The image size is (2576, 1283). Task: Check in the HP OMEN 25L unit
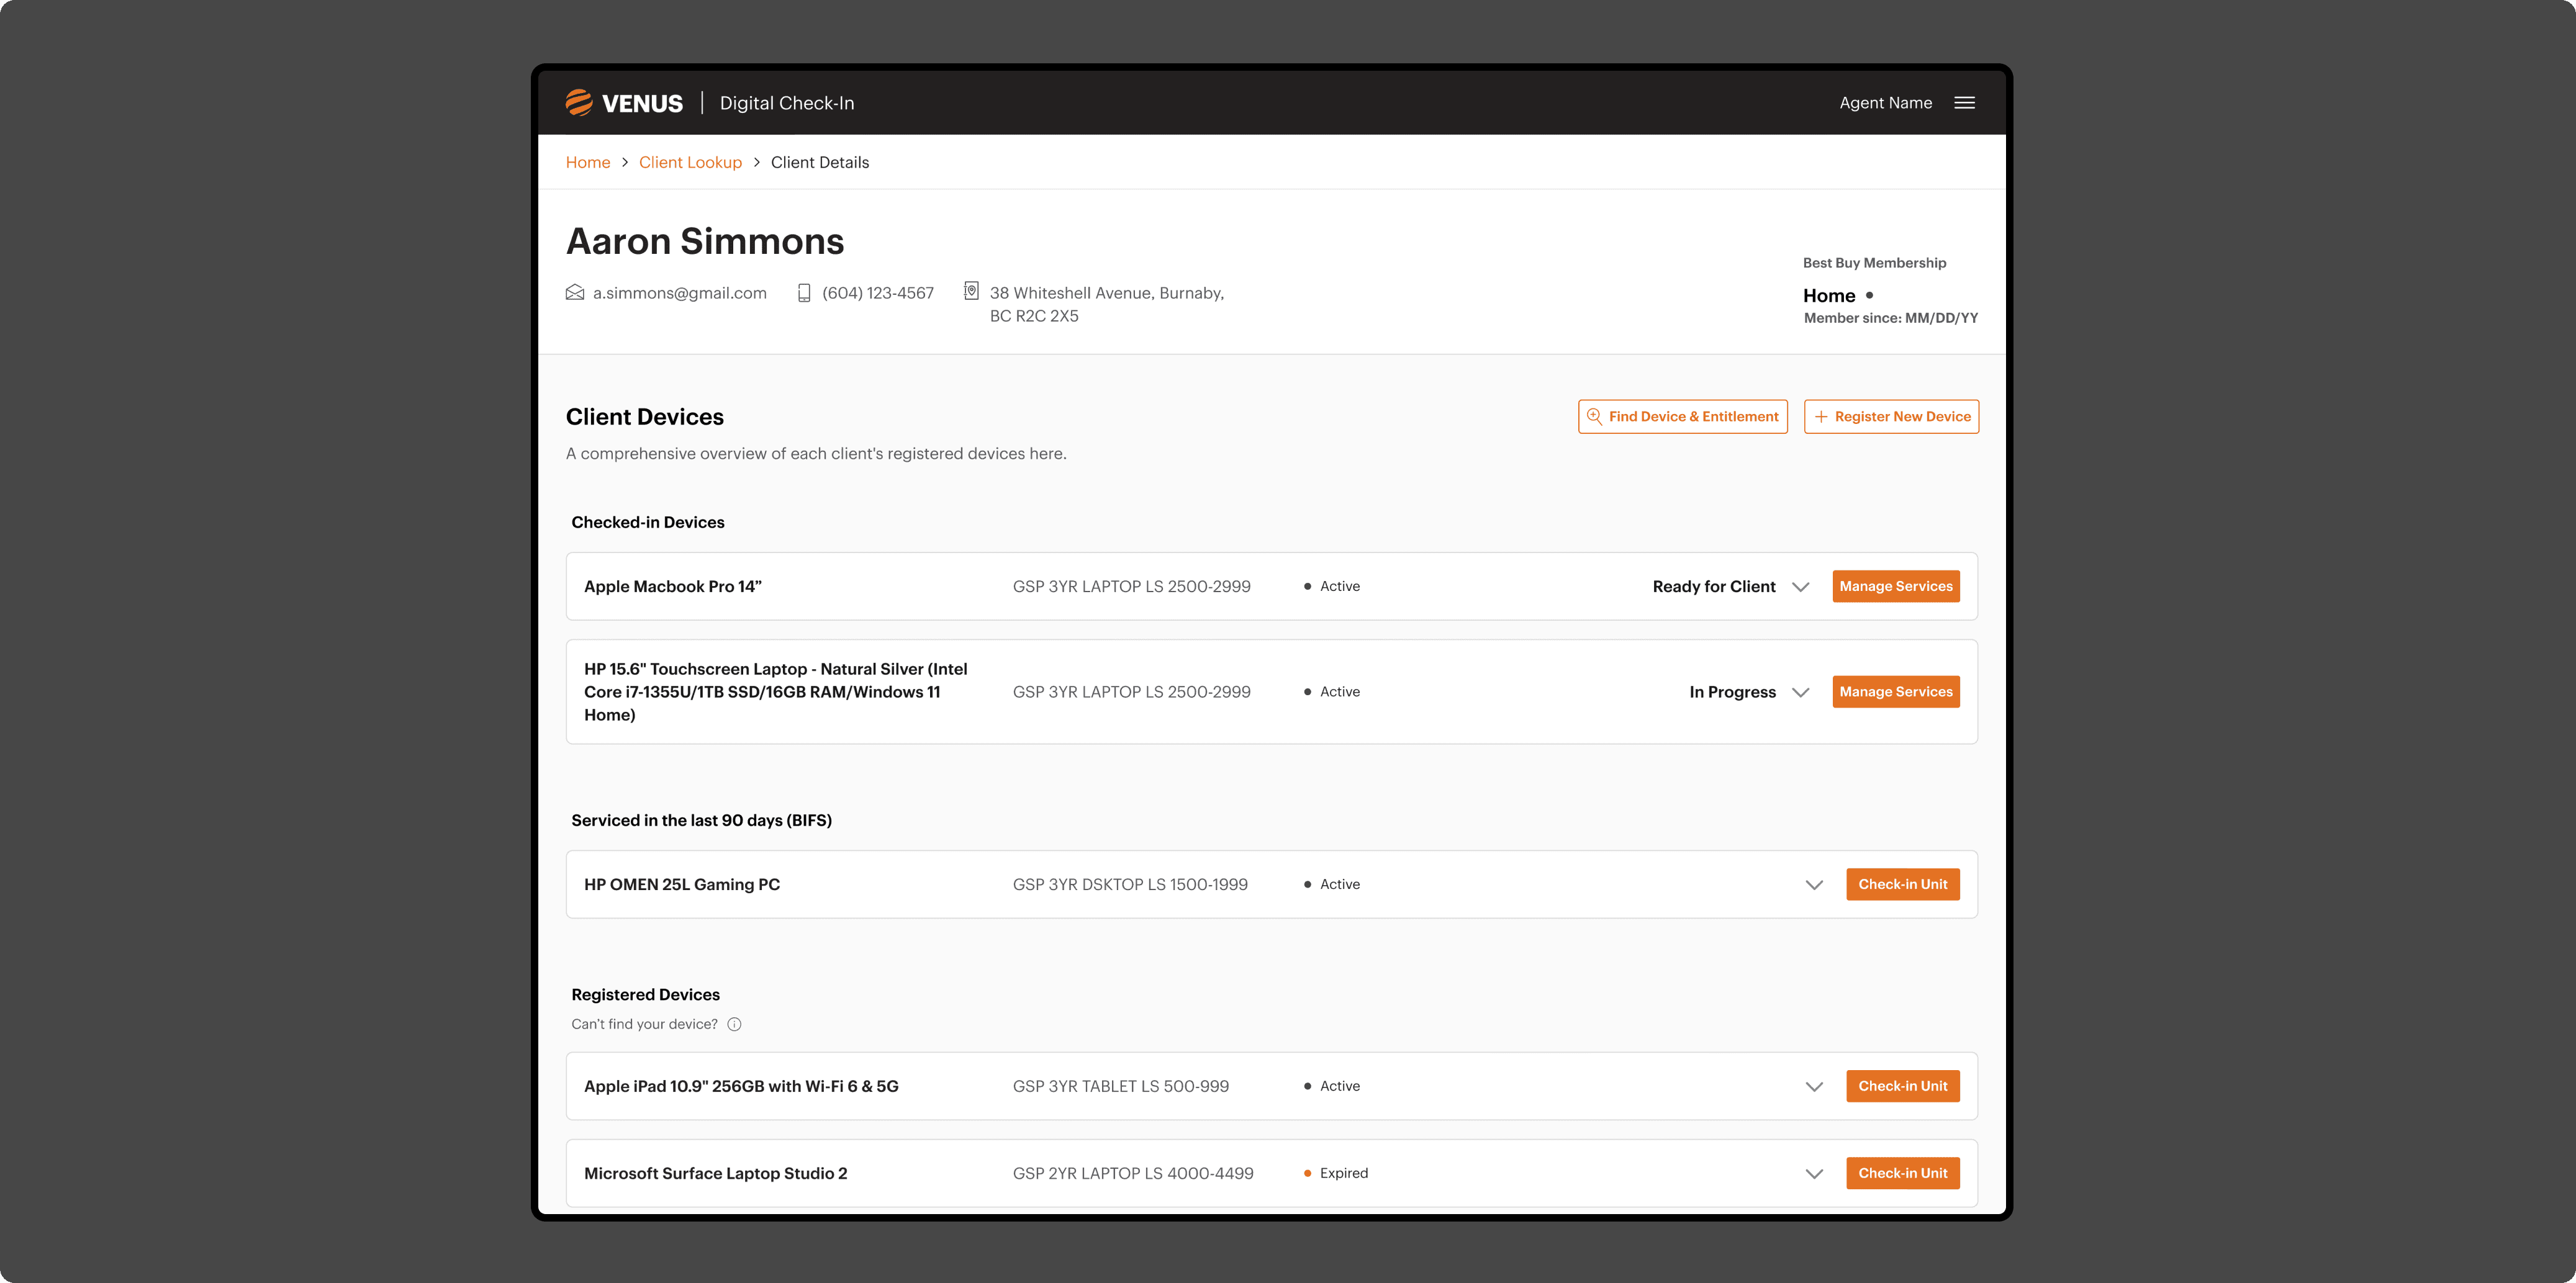tap(1902, 885)
